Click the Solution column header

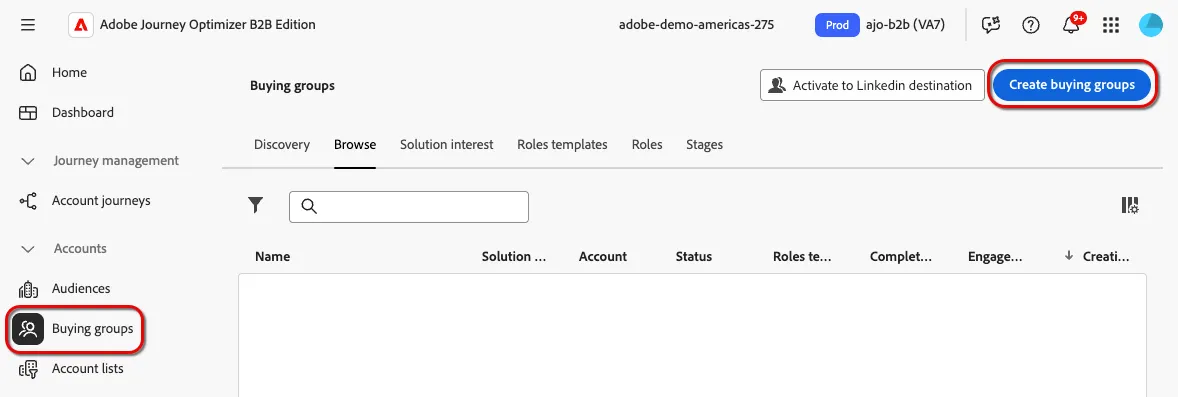[x=514, y=256]
